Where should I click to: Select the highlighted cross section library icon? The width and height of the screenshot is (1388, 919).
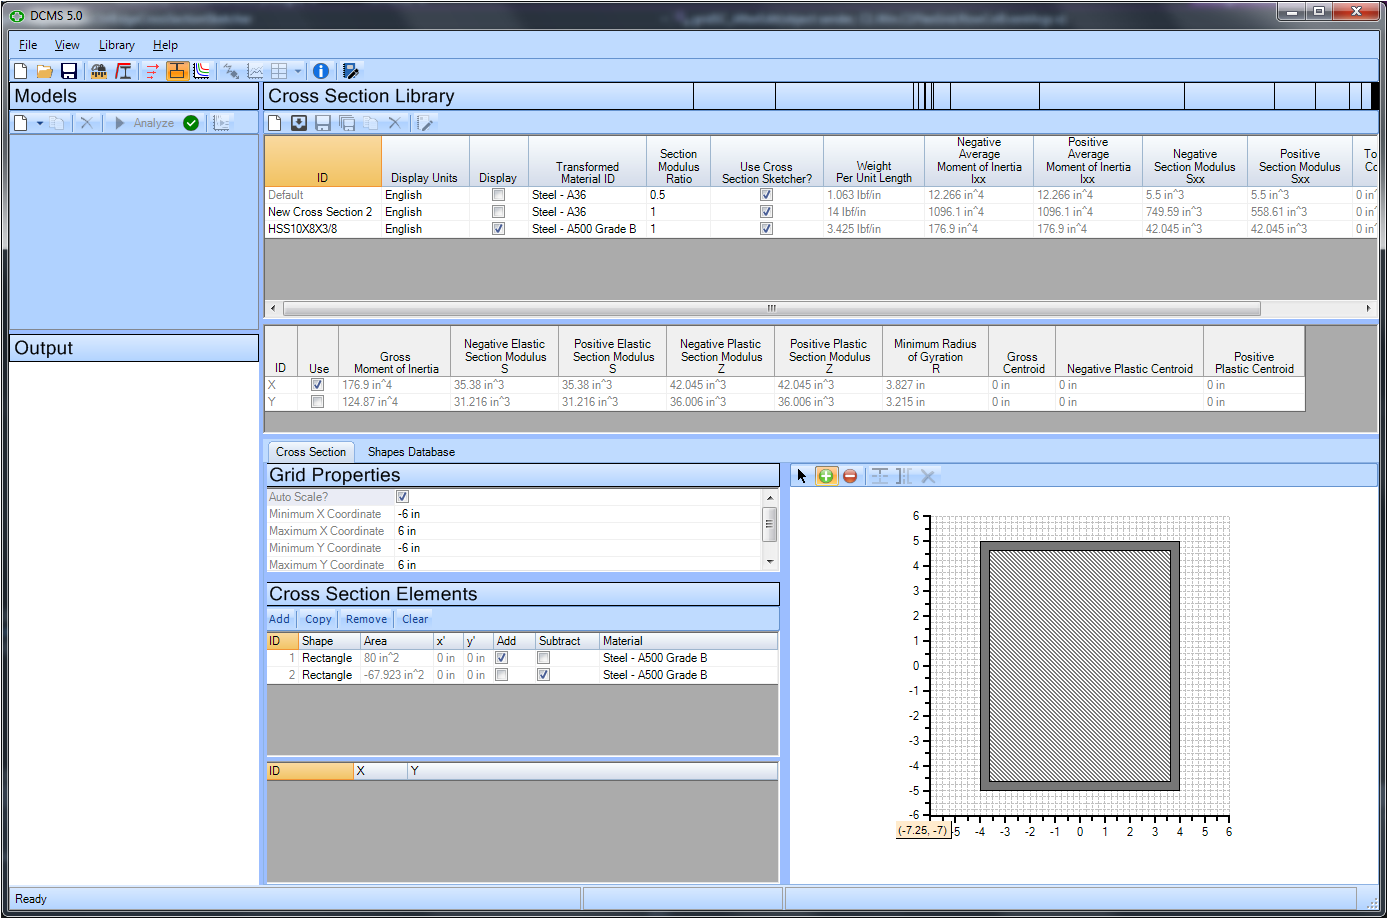coord(177,71)
